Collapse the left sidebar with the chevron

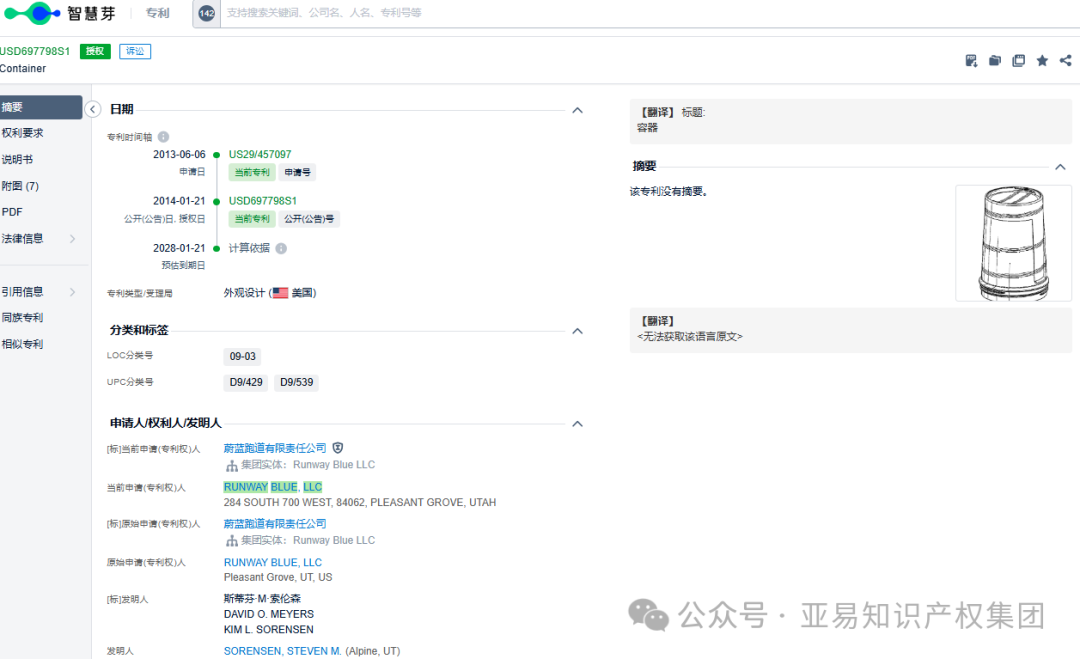(x=93, y=110)
